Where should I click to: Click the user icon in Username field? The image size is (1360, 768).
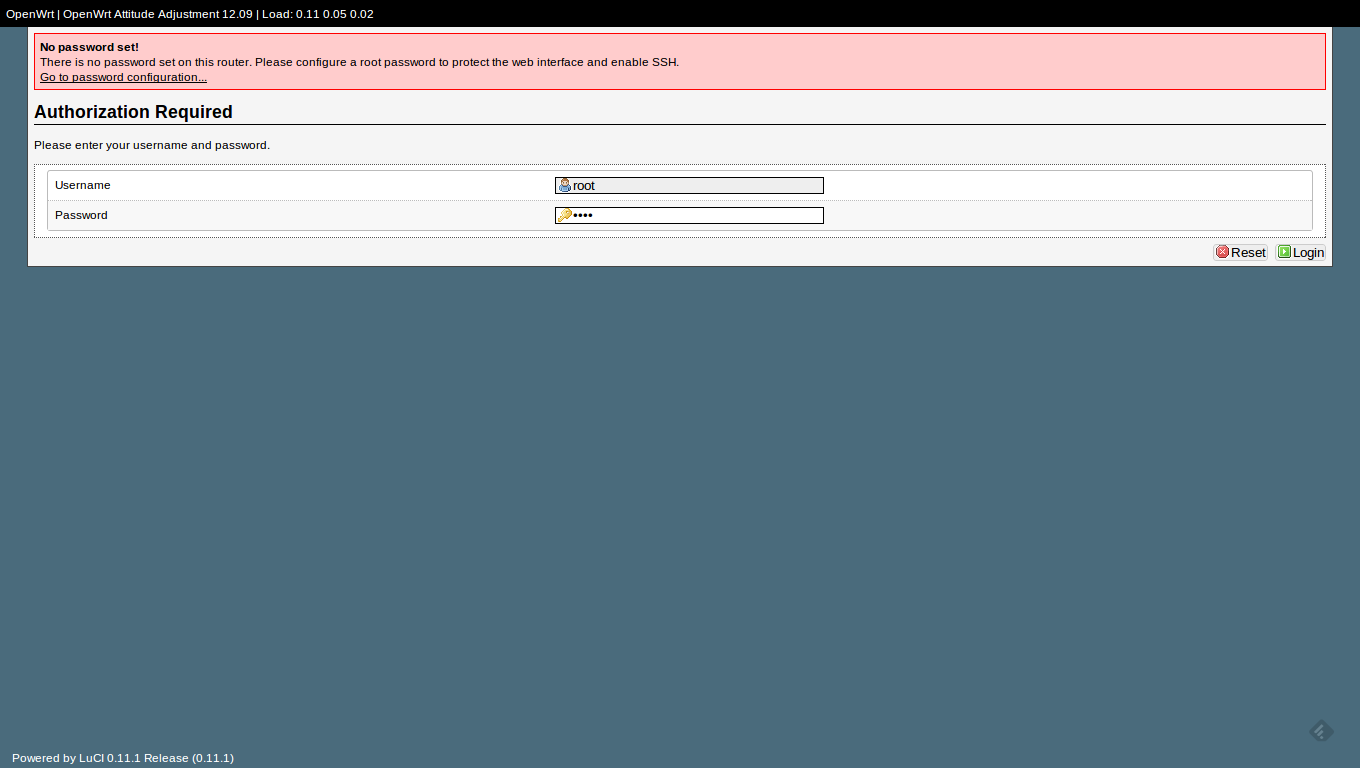click(x=565, y=185)
